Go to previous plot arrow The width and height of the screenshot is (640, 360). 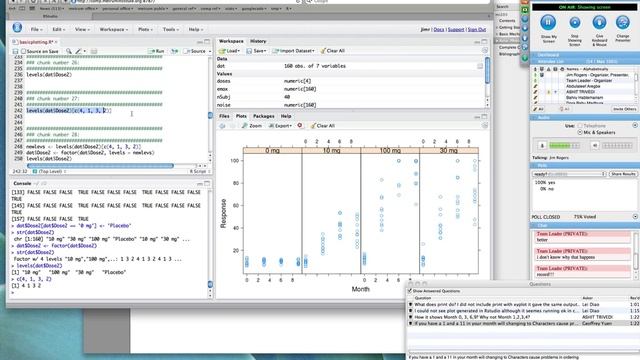coord(222,126)
